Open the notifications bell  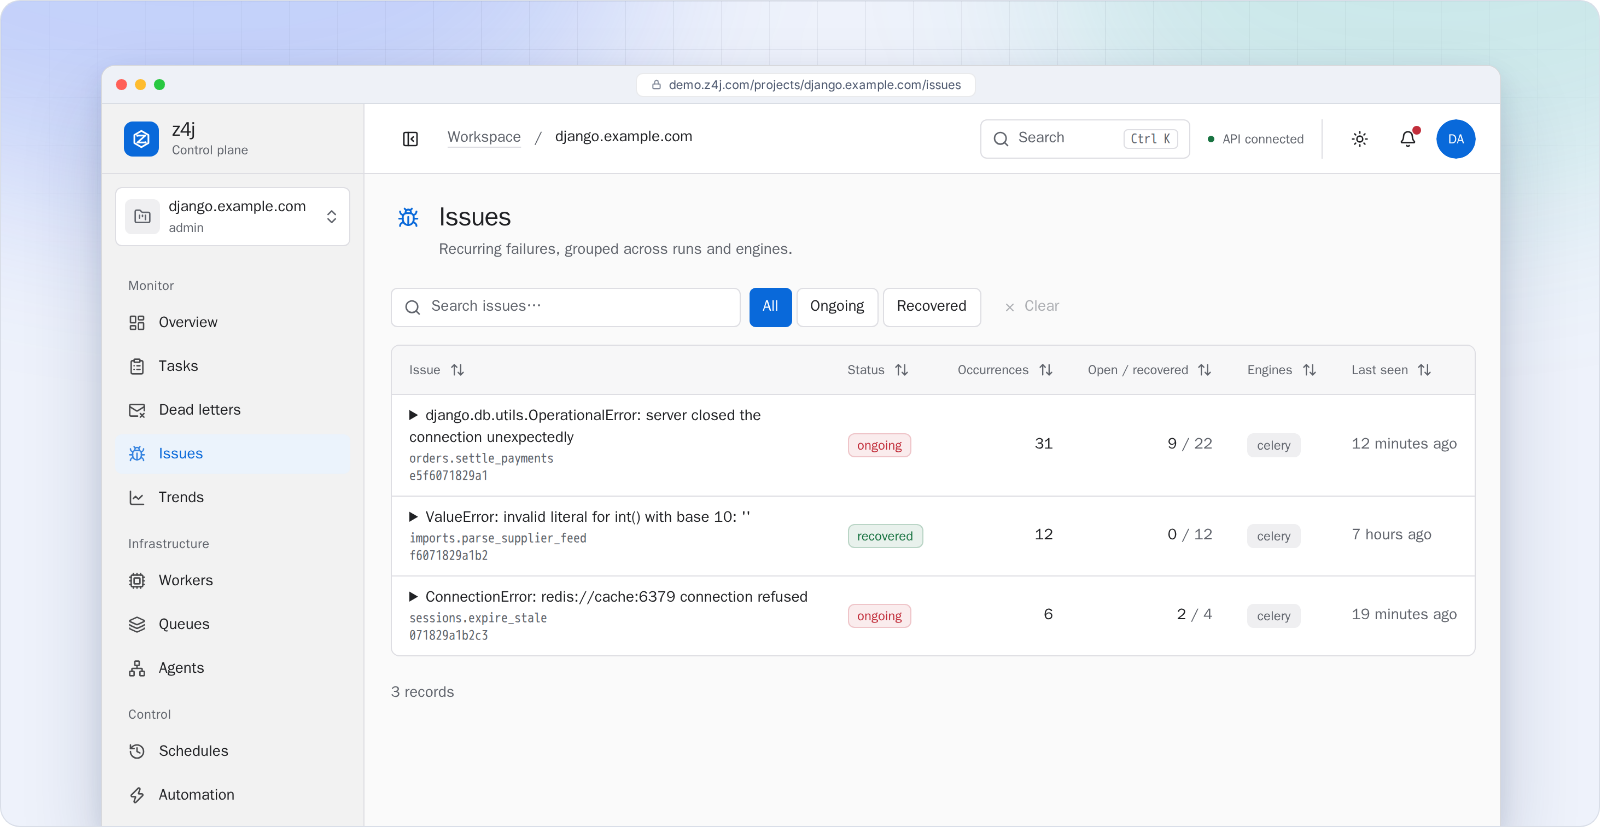(1408, 139)
